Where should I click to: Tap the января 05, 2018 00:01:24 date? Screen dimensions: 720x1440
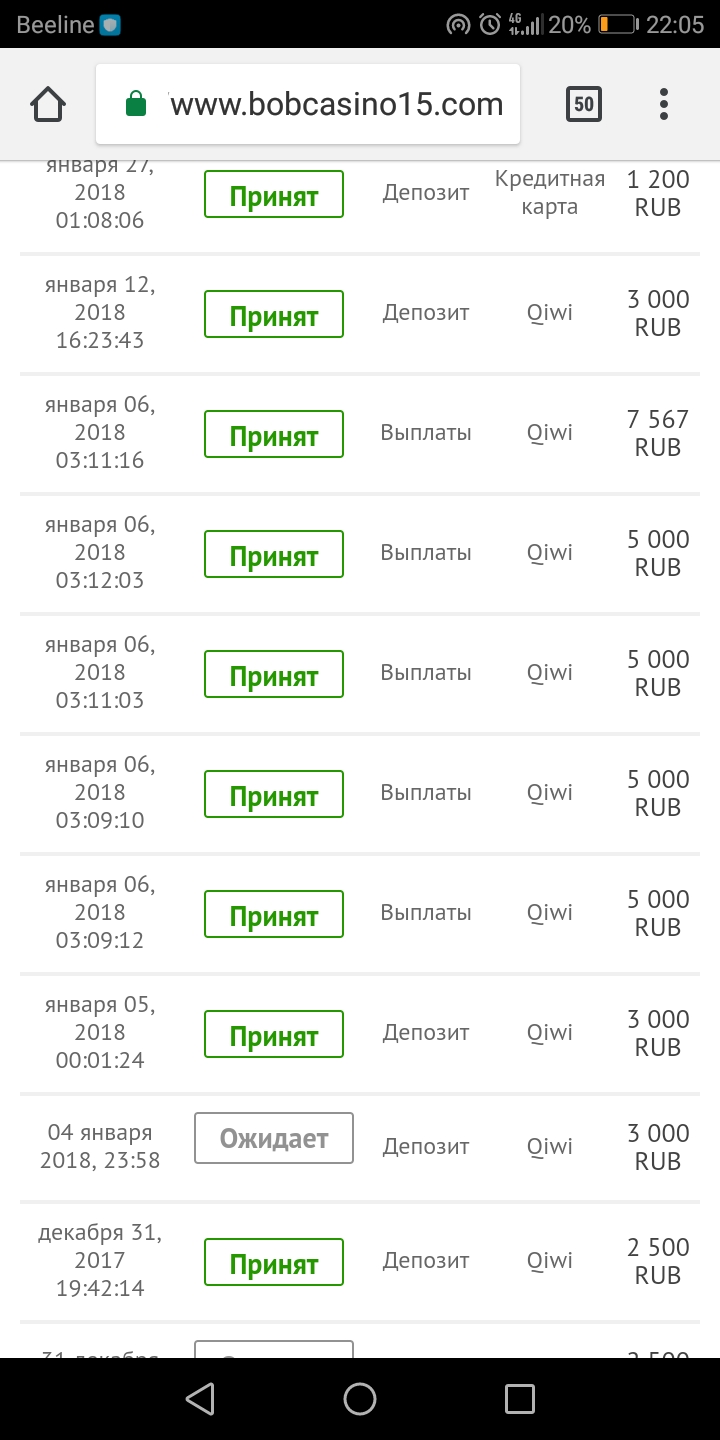click(x=100, y=1032)
